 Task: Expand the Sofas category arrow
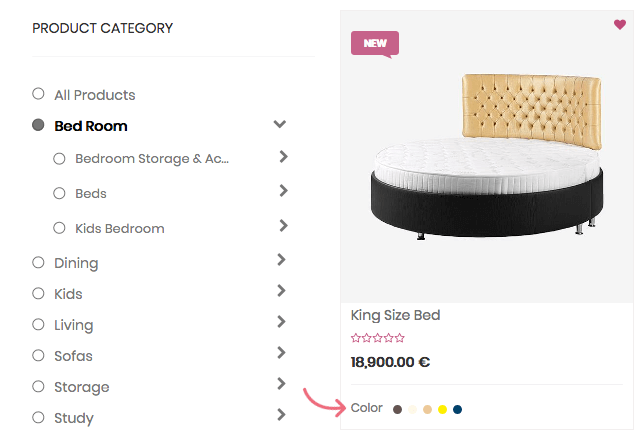click(x=282, y=353)
